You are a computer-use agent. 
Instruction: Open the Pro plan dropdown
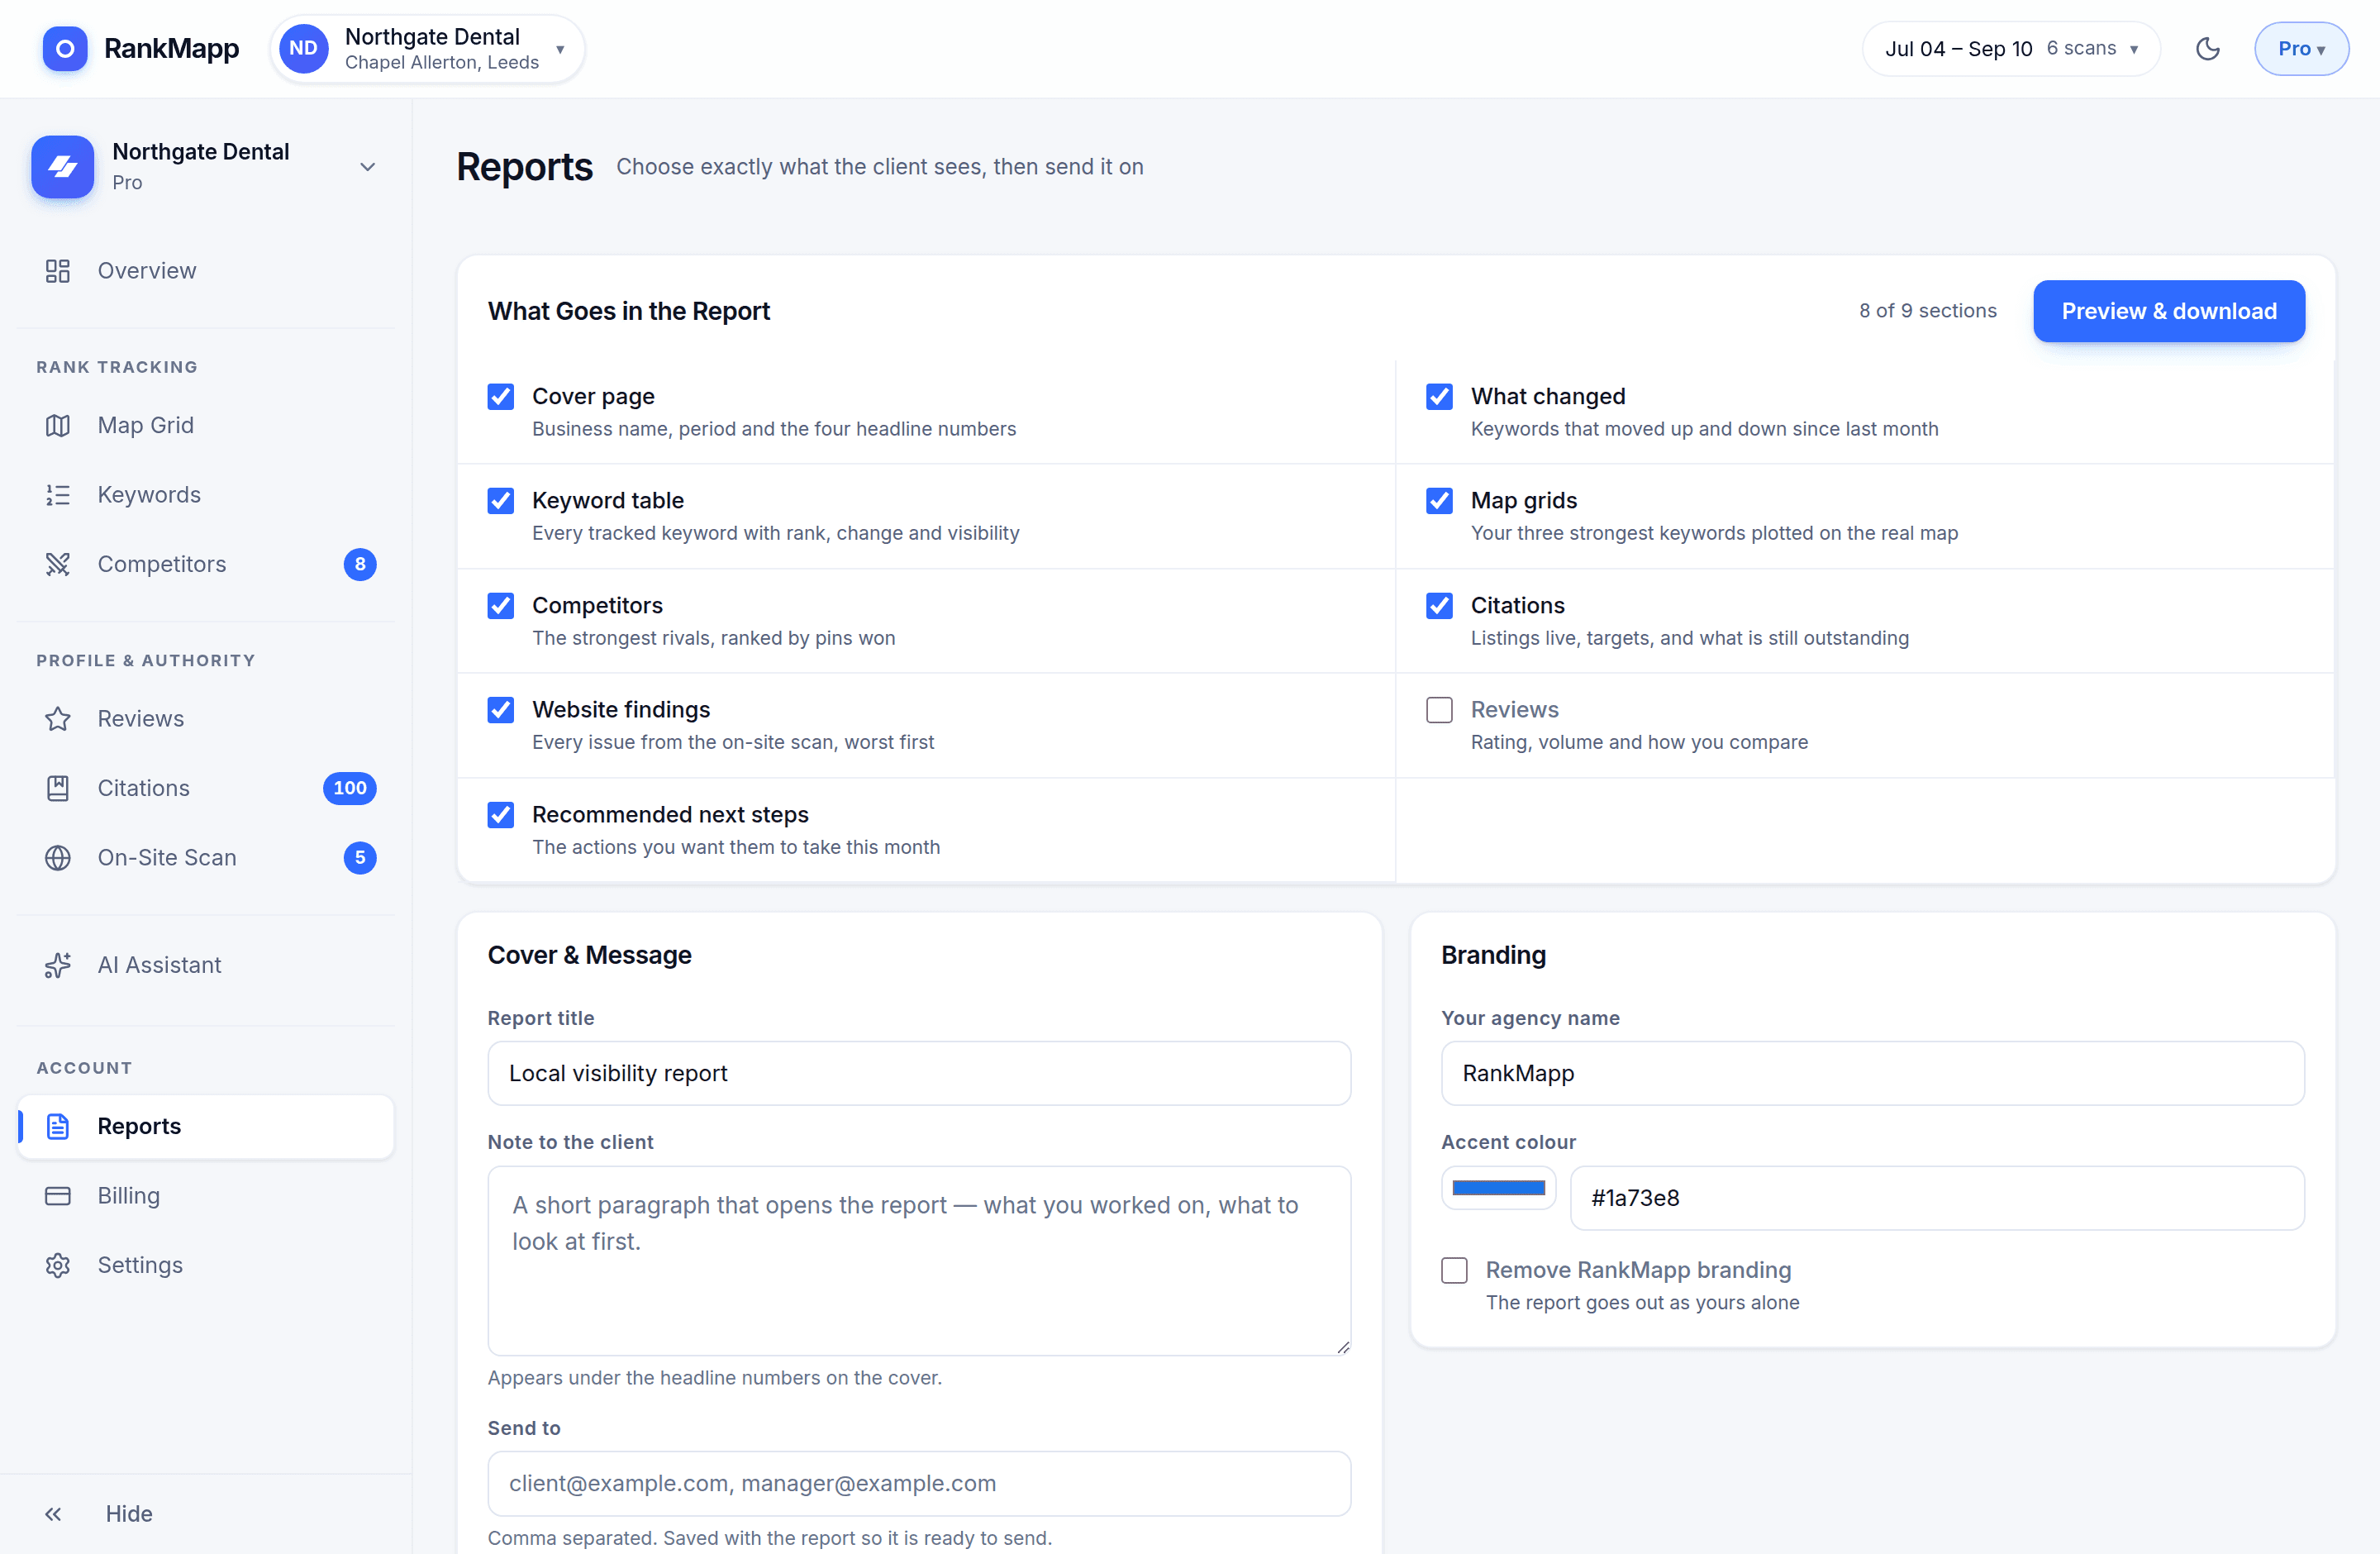tap(2301, 48)
